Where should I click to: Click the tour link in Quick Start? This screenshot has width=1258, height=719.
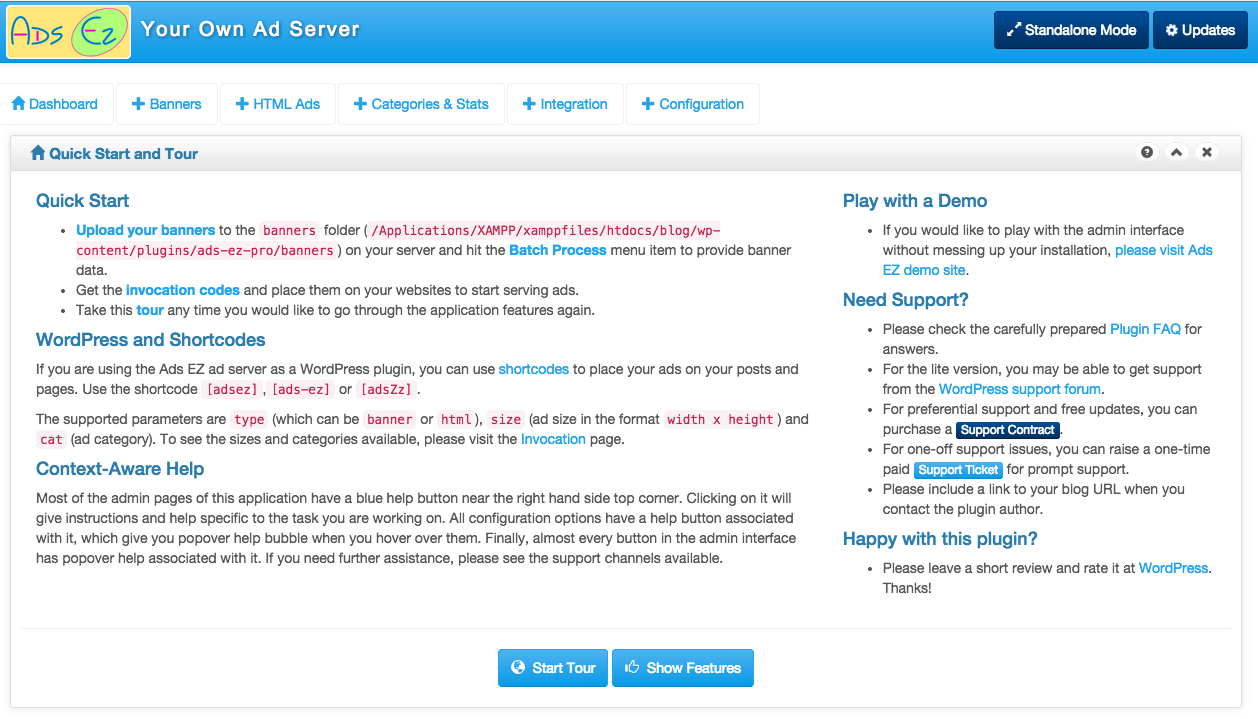(x=150, y=310)
